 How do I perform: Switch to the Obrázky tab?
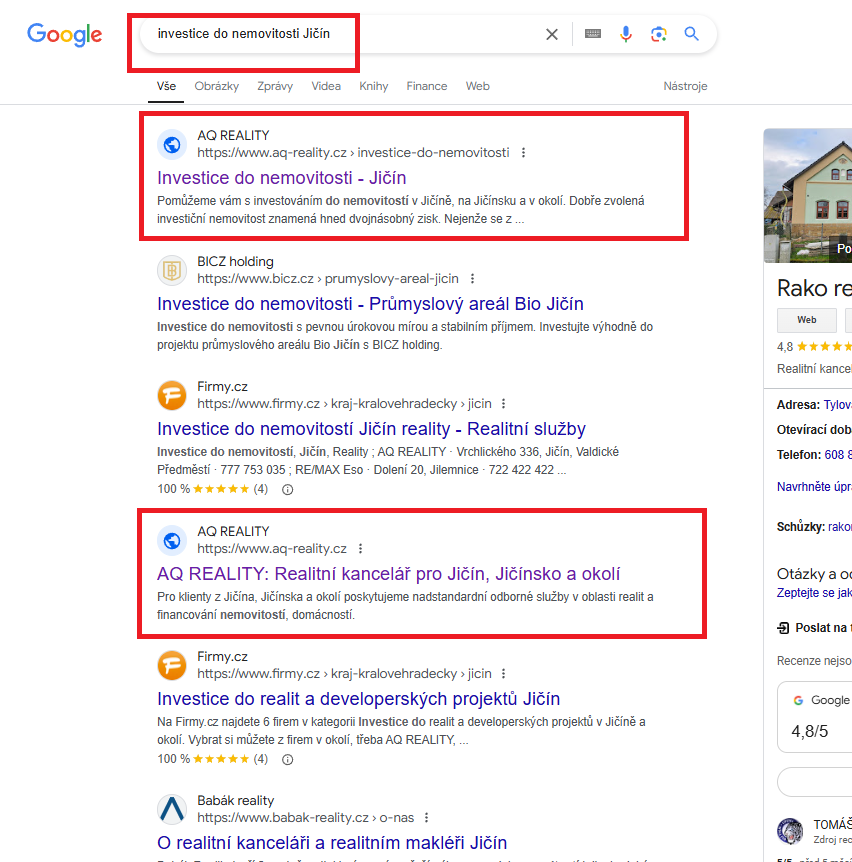[x=217, y=86]
